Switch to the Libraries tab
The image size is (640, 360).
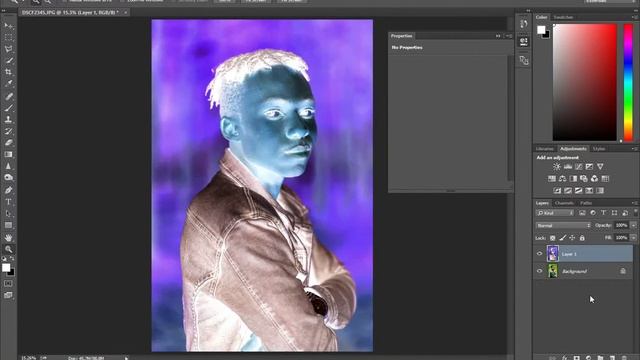pyautogui.click(x=545, y=149)
